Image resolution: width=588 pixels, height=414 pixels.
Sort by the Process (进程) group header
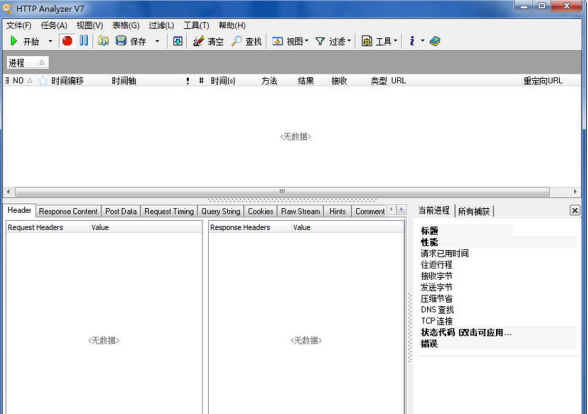point(28,63)
